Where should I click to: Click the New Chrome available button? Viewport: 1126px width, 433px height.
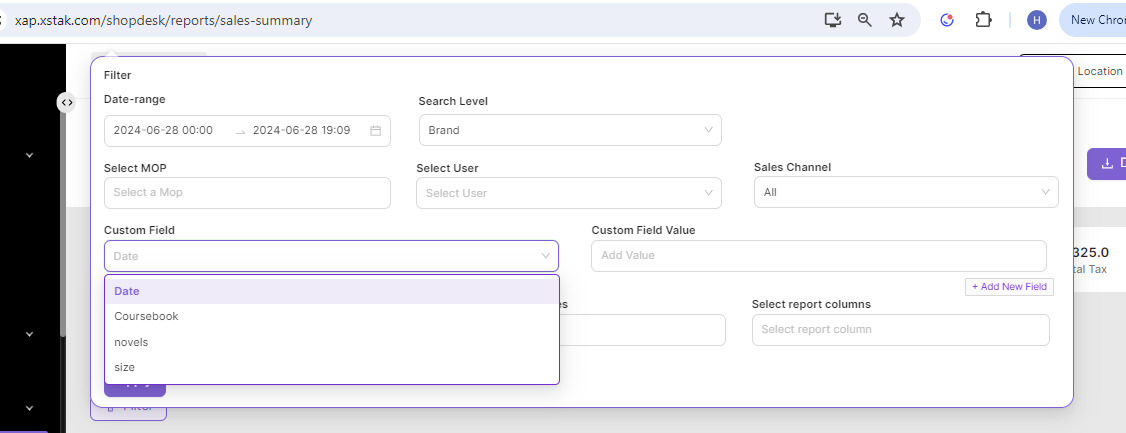coord(1095,20)
